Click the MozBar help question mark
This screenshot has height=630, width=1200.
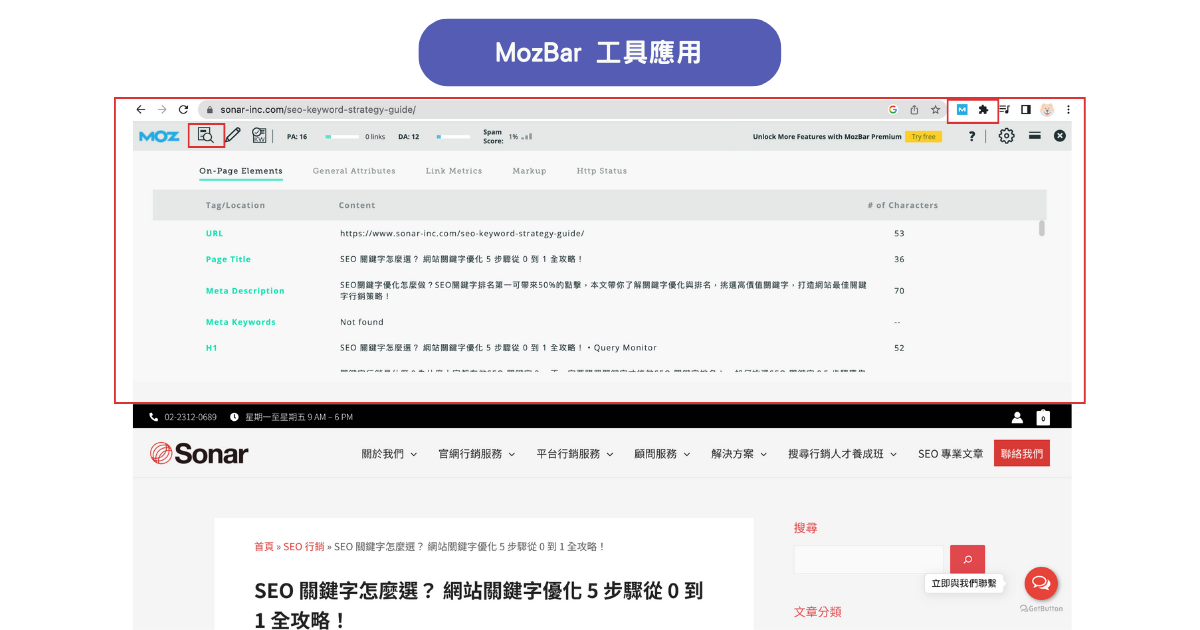pyautogui.click(x=972, y=136)
